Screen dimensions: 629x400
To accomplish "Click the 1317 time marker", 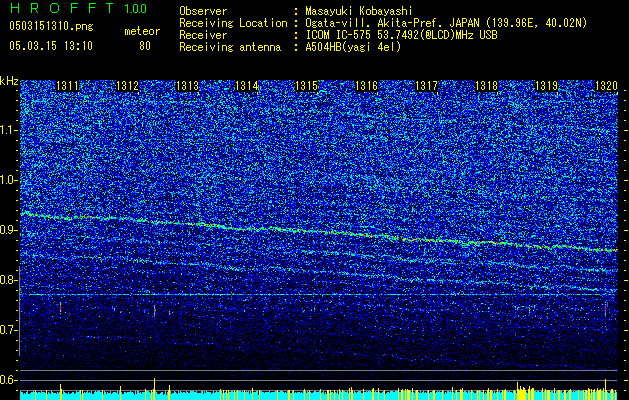I will tap(426, 86).
